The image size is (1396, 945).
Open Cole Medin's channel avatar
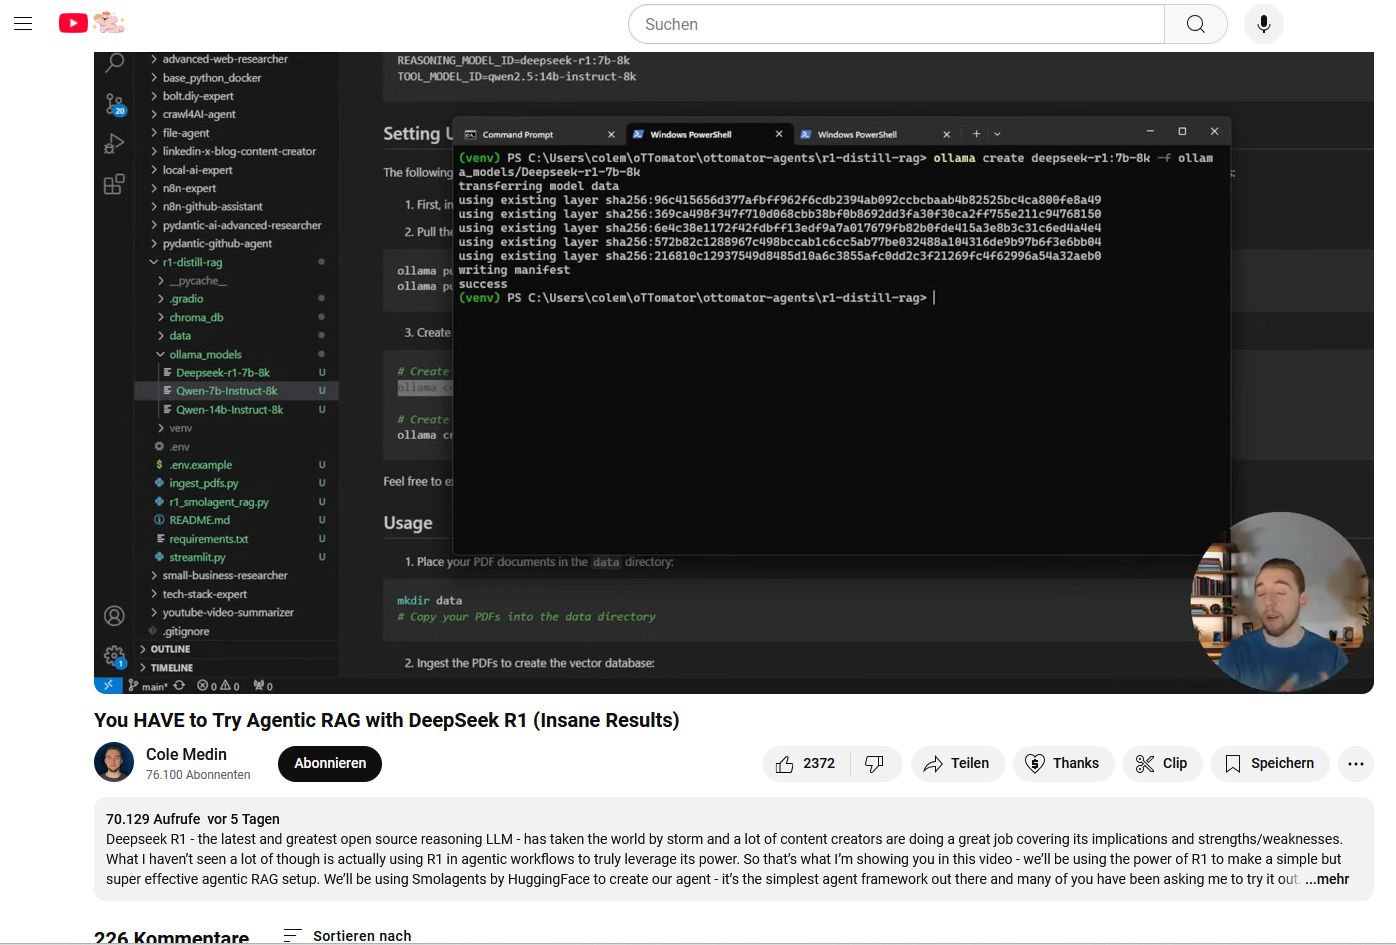(114, 763)
